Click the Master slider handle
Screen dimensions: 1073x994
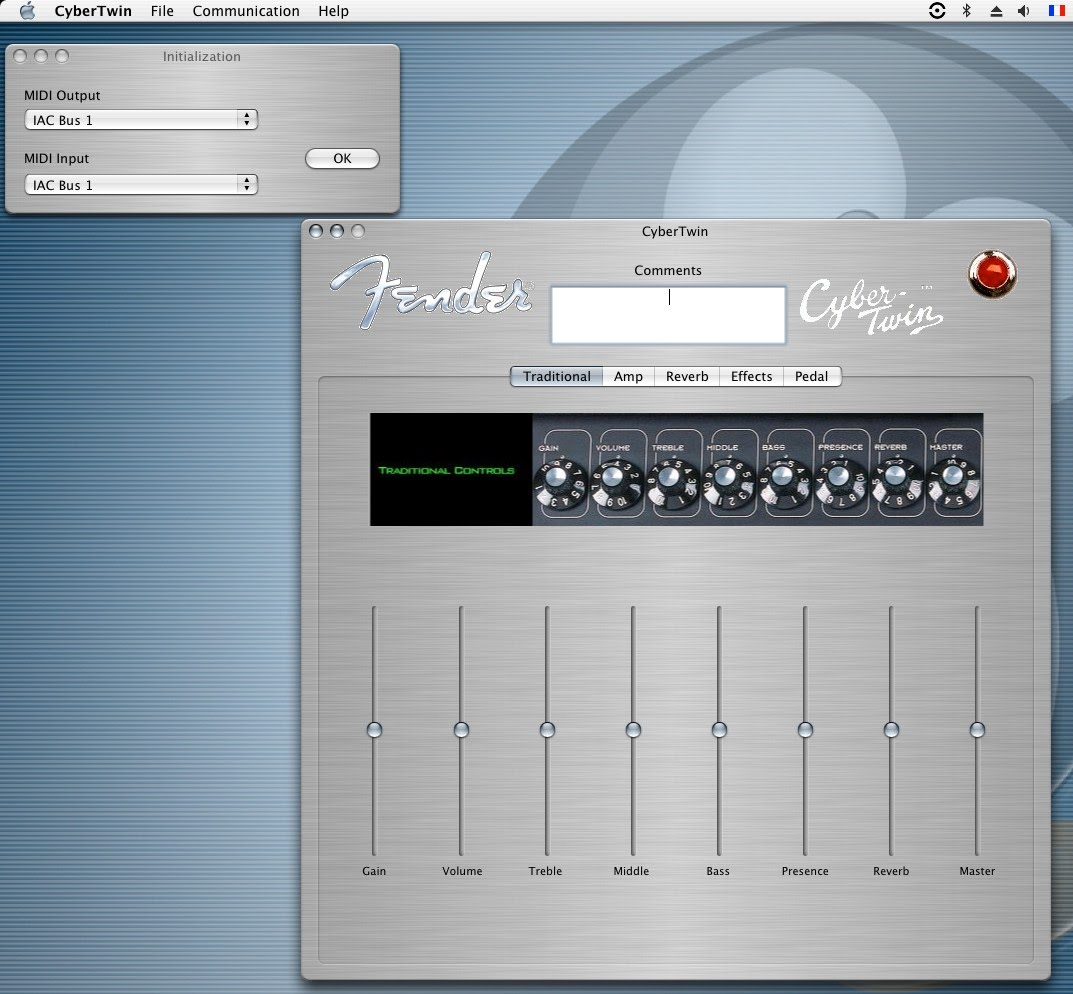(x=977, y=730)
